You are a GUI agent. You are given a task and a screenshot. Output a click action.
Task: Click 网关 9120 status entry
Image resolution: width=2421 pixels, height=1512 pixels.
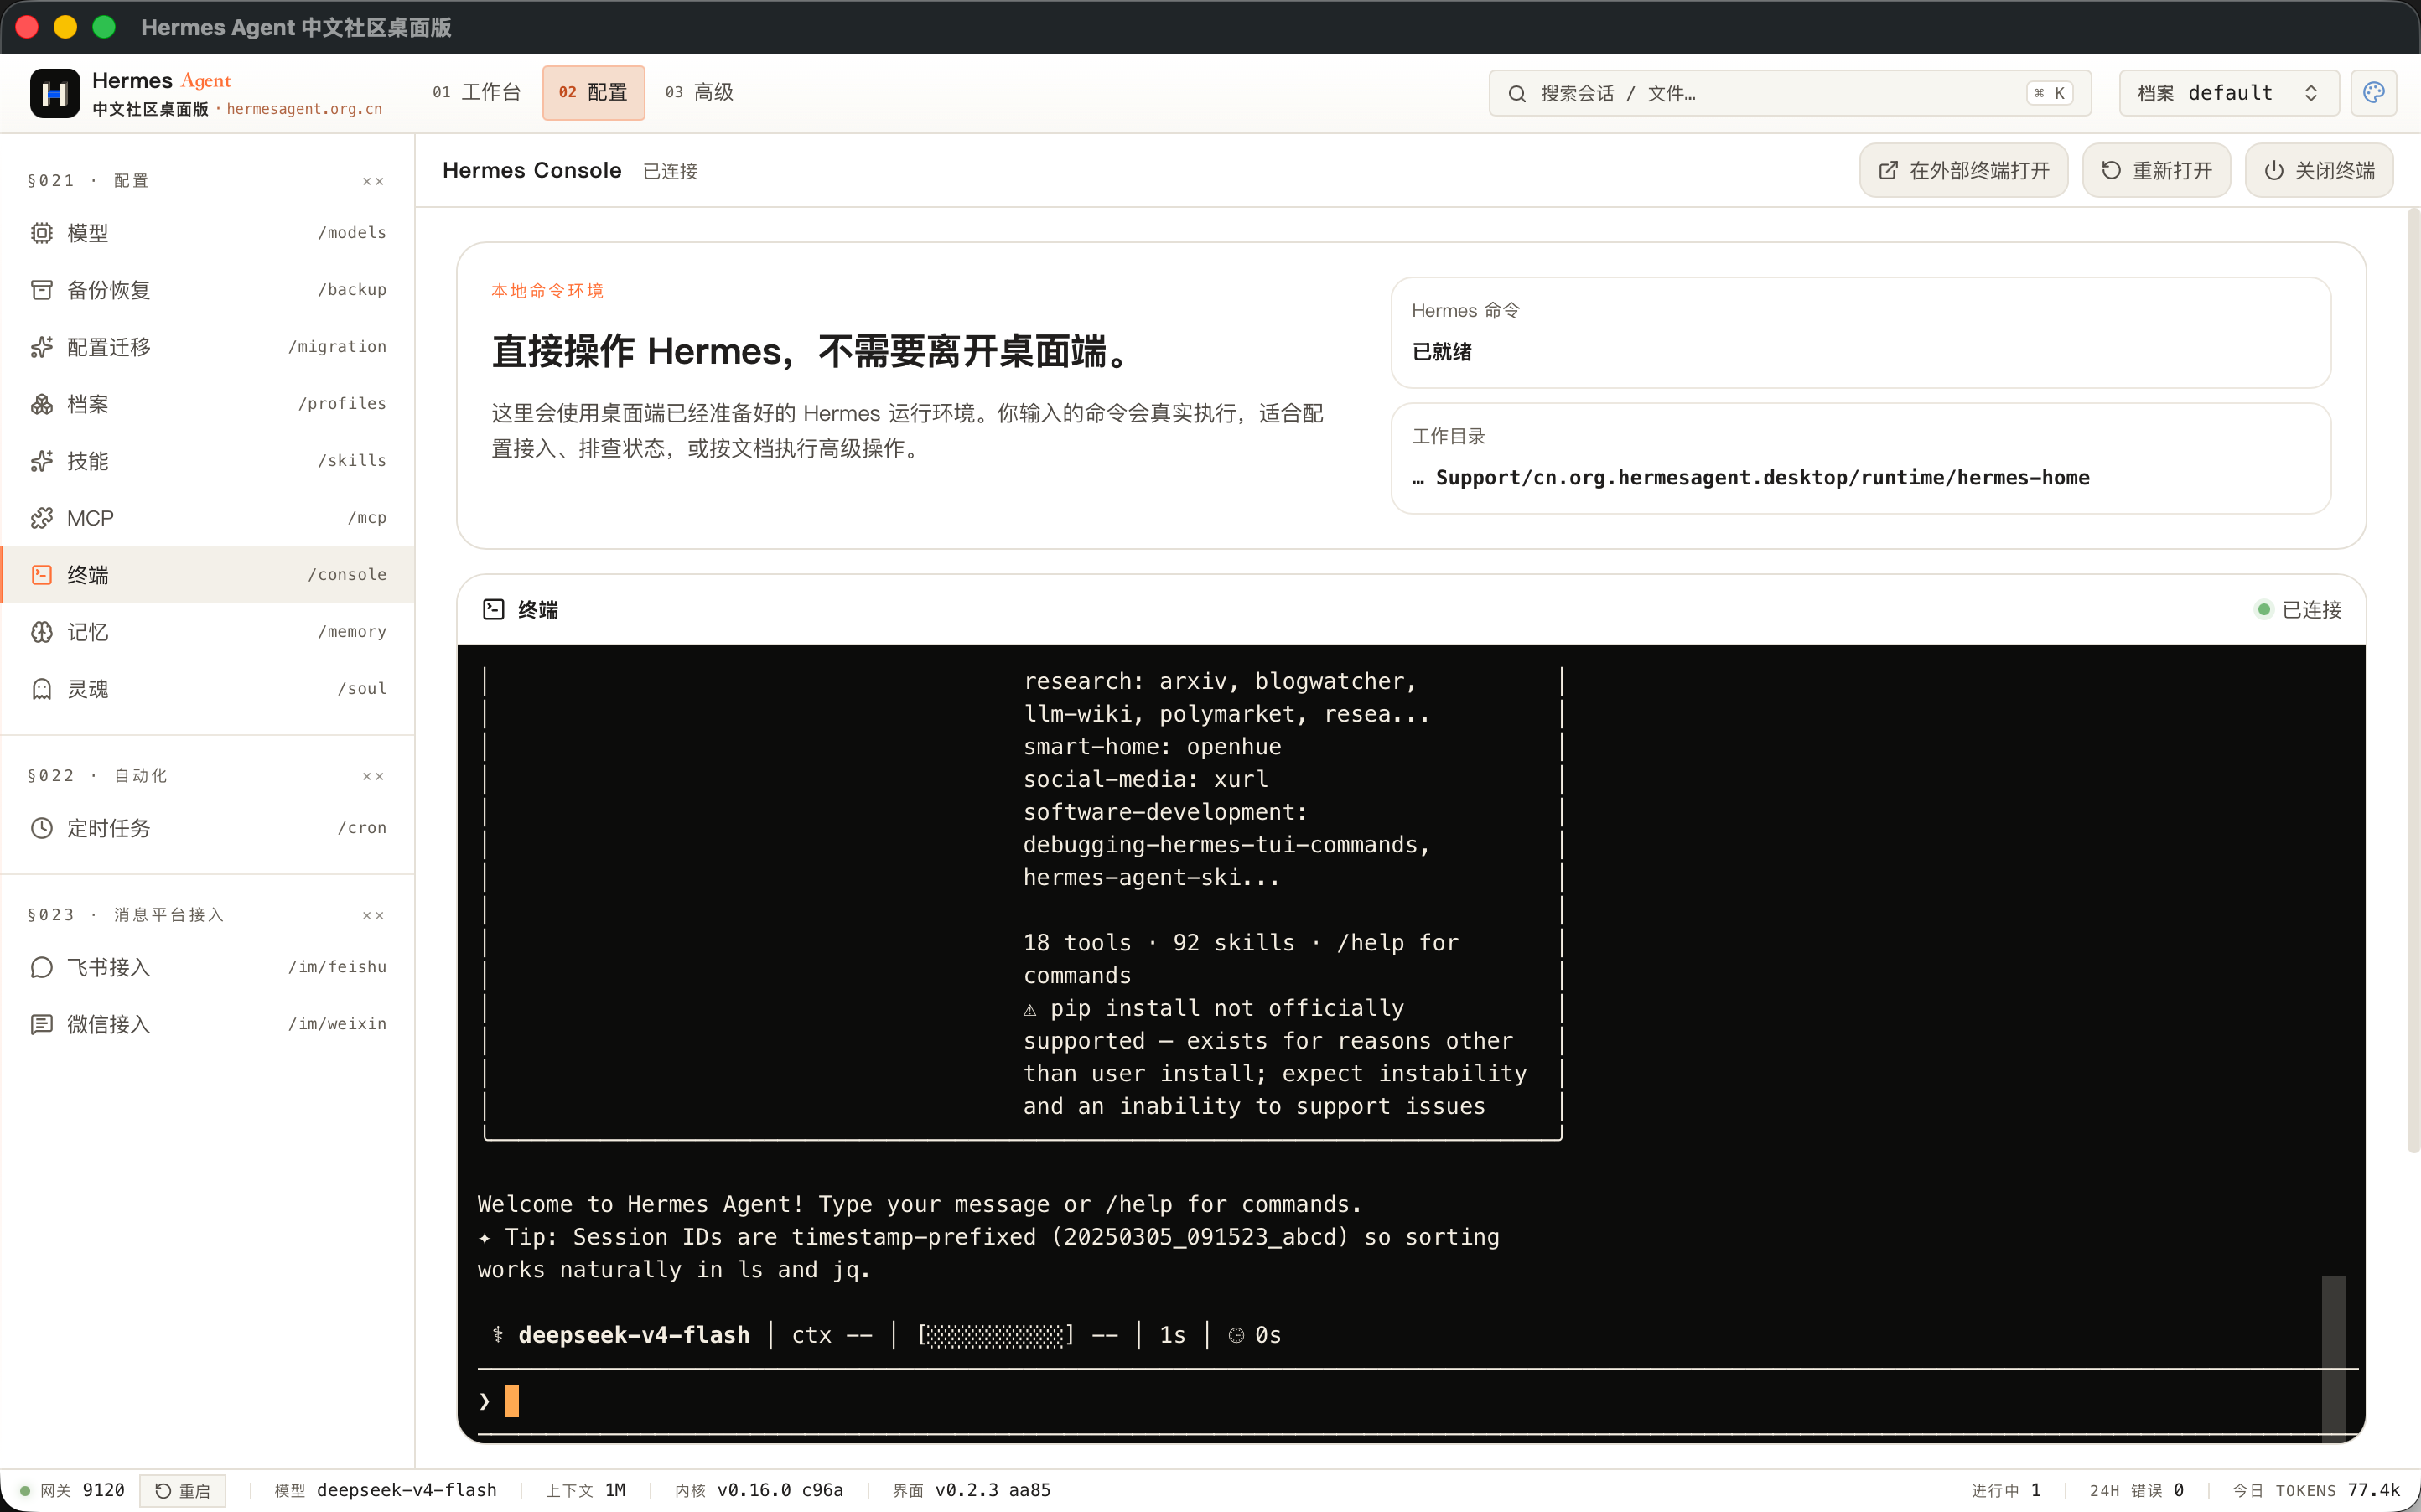(x=72, y=1490)
